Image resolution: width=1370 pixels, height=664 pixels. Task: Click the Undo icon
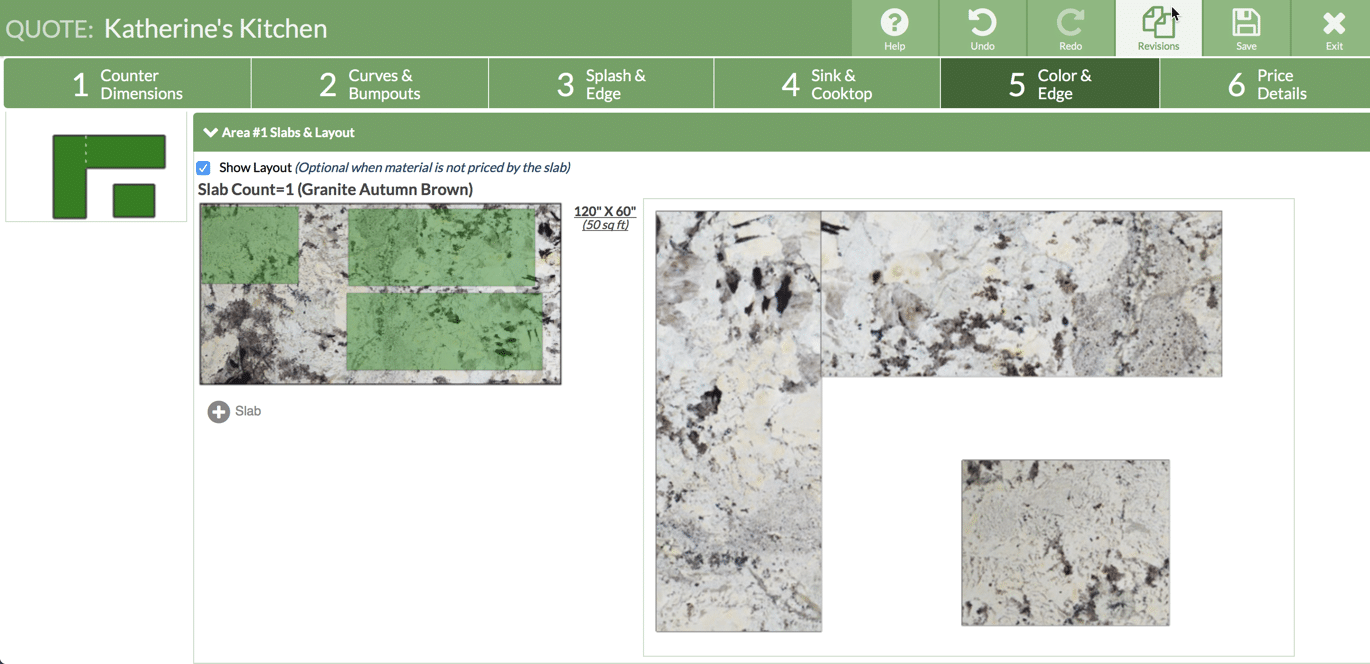tap(982, 25)
